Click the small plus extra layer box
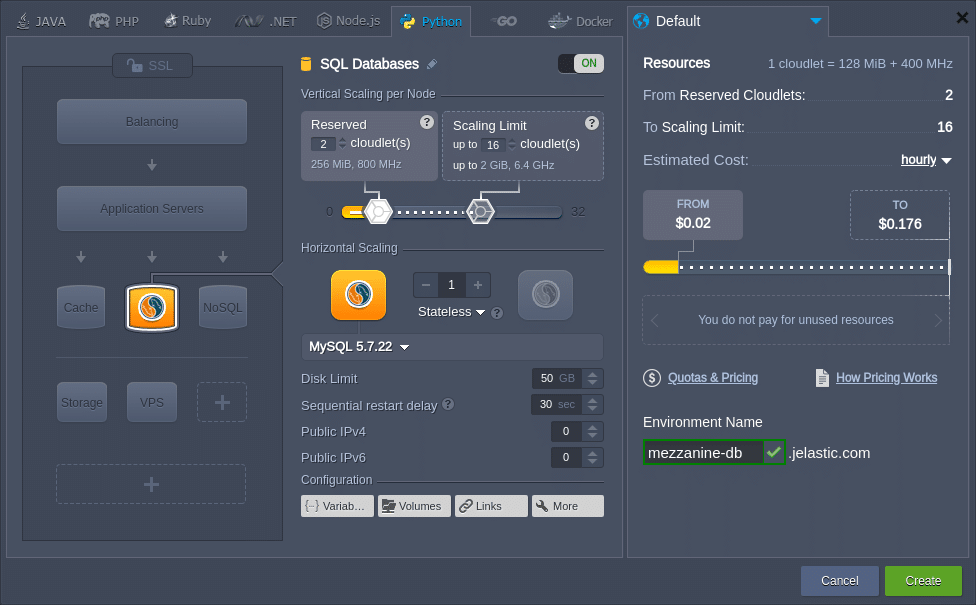This screenshot has width=976, height=605. pos(222,402)
